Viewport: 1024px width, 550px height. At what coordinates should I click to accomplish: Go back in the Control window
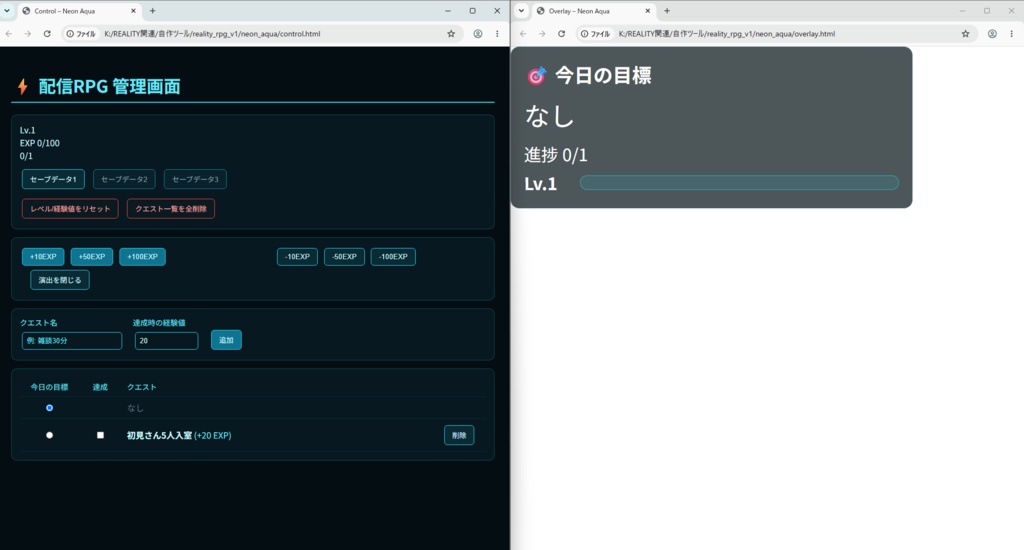click(x=8, y=34)
